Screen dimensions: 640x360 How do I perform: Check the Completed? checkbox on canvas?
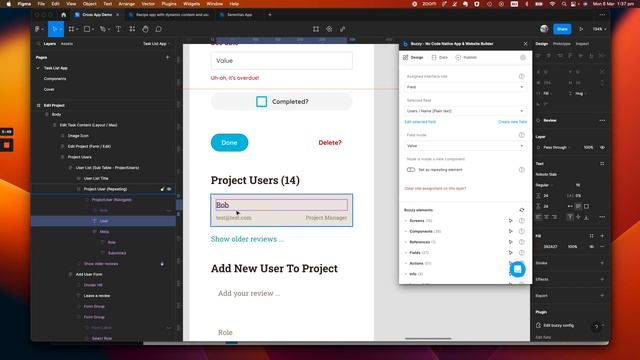point(262,102)
